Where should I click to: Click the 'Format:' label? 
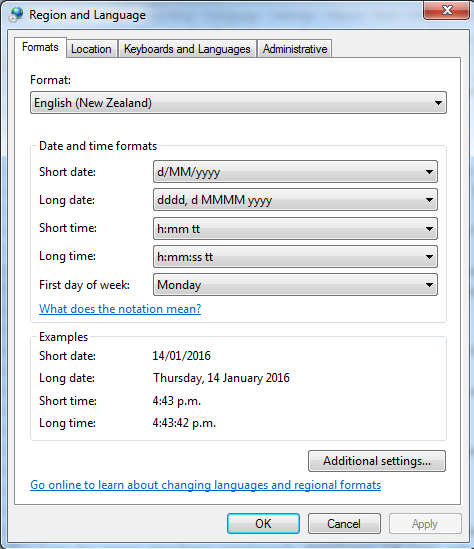50,80
